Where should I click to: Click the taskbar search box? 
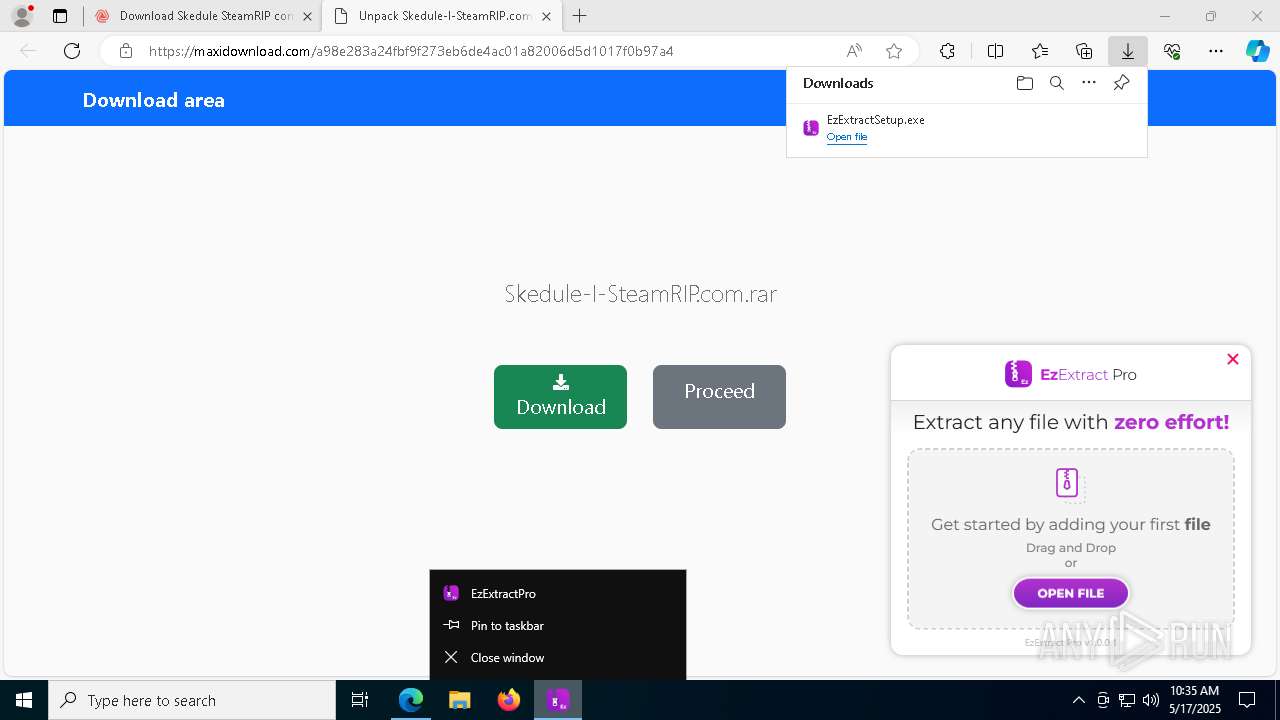click(192, 700)
